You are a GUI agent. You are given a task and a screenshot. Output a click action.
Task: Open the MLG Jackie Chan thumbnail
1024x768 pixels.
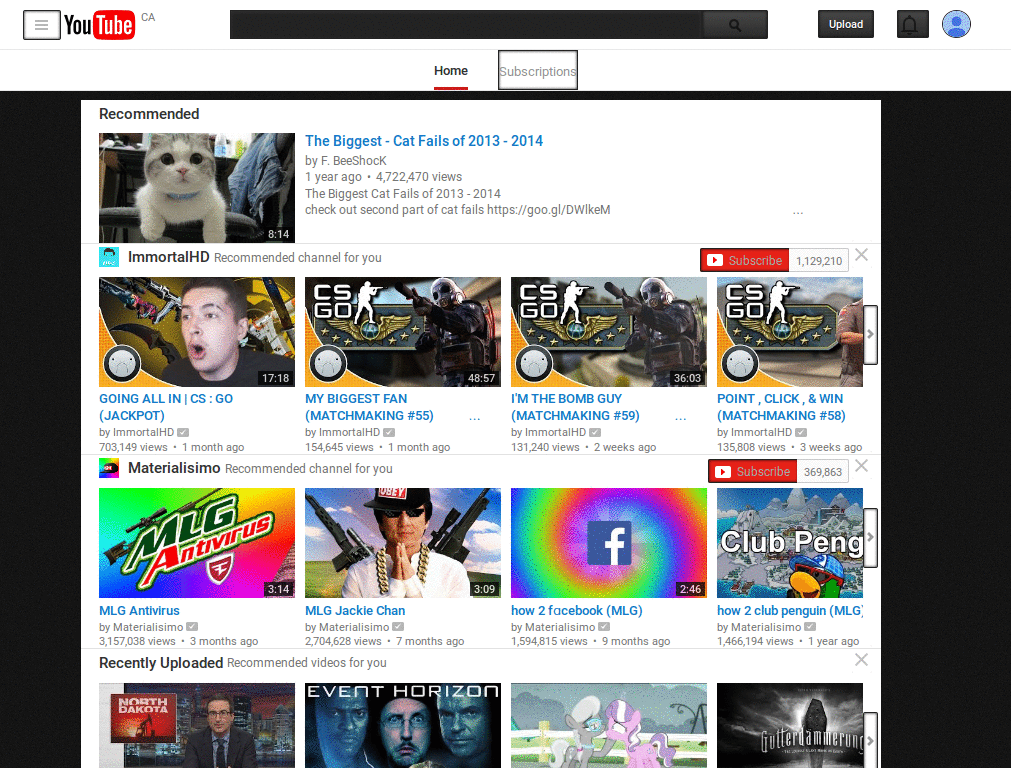click(x=403, y=543)
